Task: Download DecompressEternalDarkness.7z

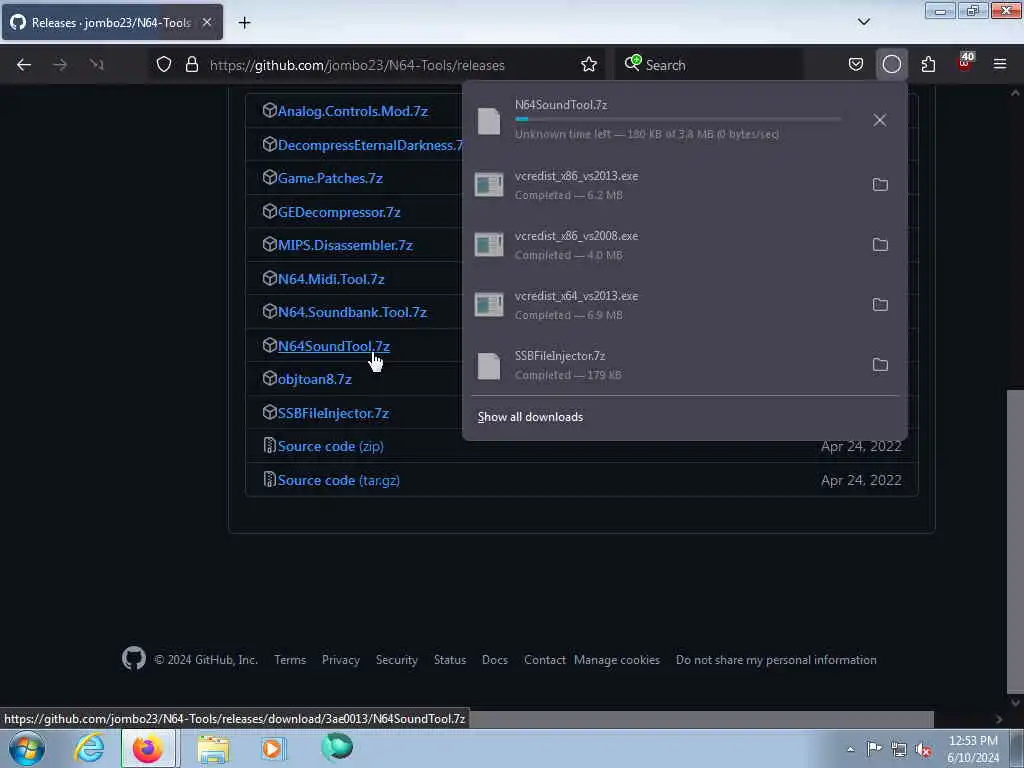Action: pos(370,145)
